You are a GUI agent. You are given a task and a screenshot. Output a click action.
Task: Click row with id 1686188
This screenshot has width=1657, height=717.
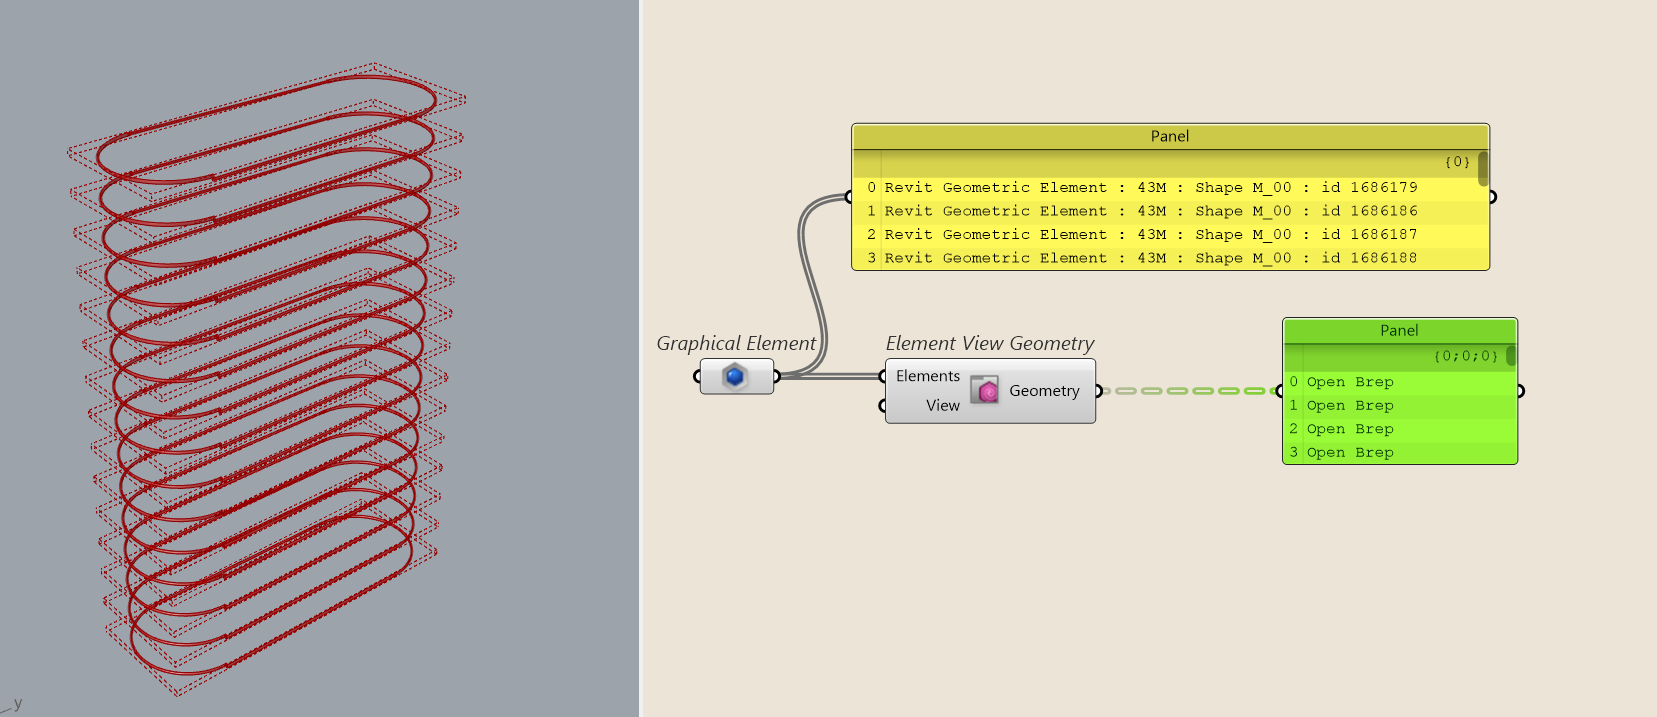pyautogui.click(x=1150, y=258)
